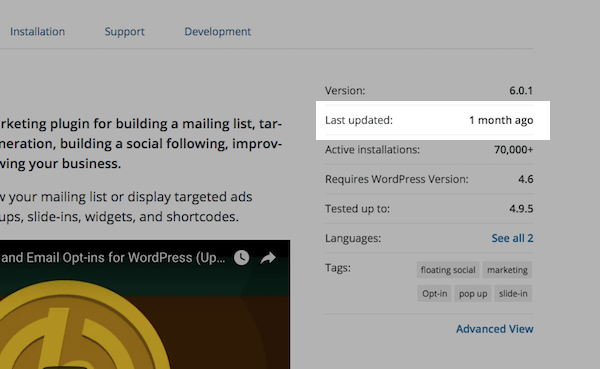Open the Installation tab
Image resolution: width=600 pixels, height=369 pixels.
38,31
